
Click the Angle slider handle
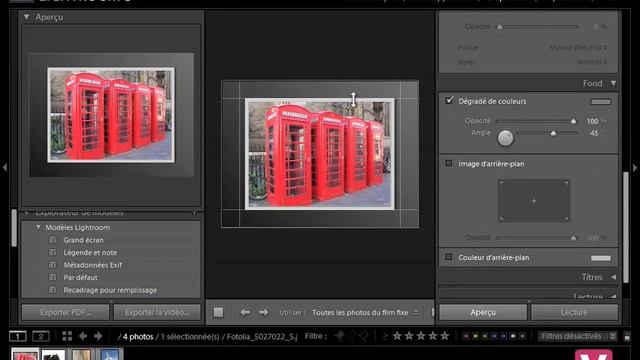coord(553,133)
